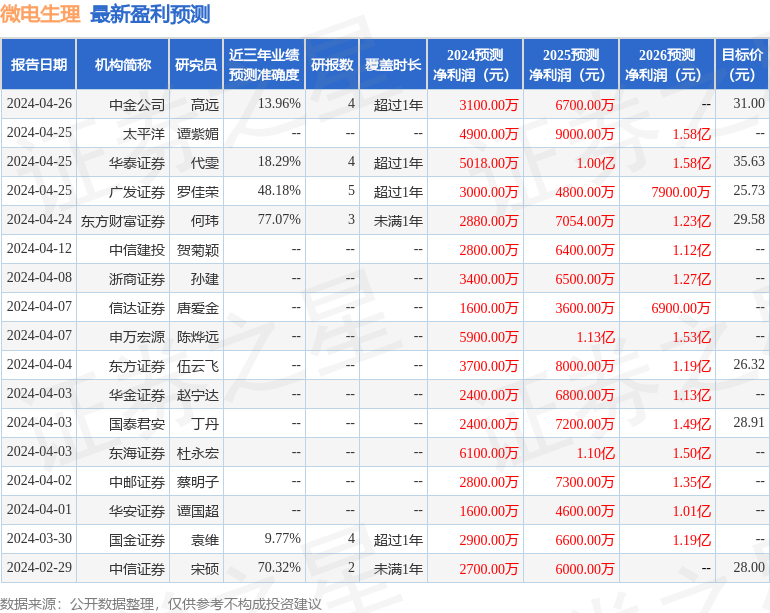The image size is (770, 613).
Task: Click institution 华安证券
Action: [x=137, y=510]
